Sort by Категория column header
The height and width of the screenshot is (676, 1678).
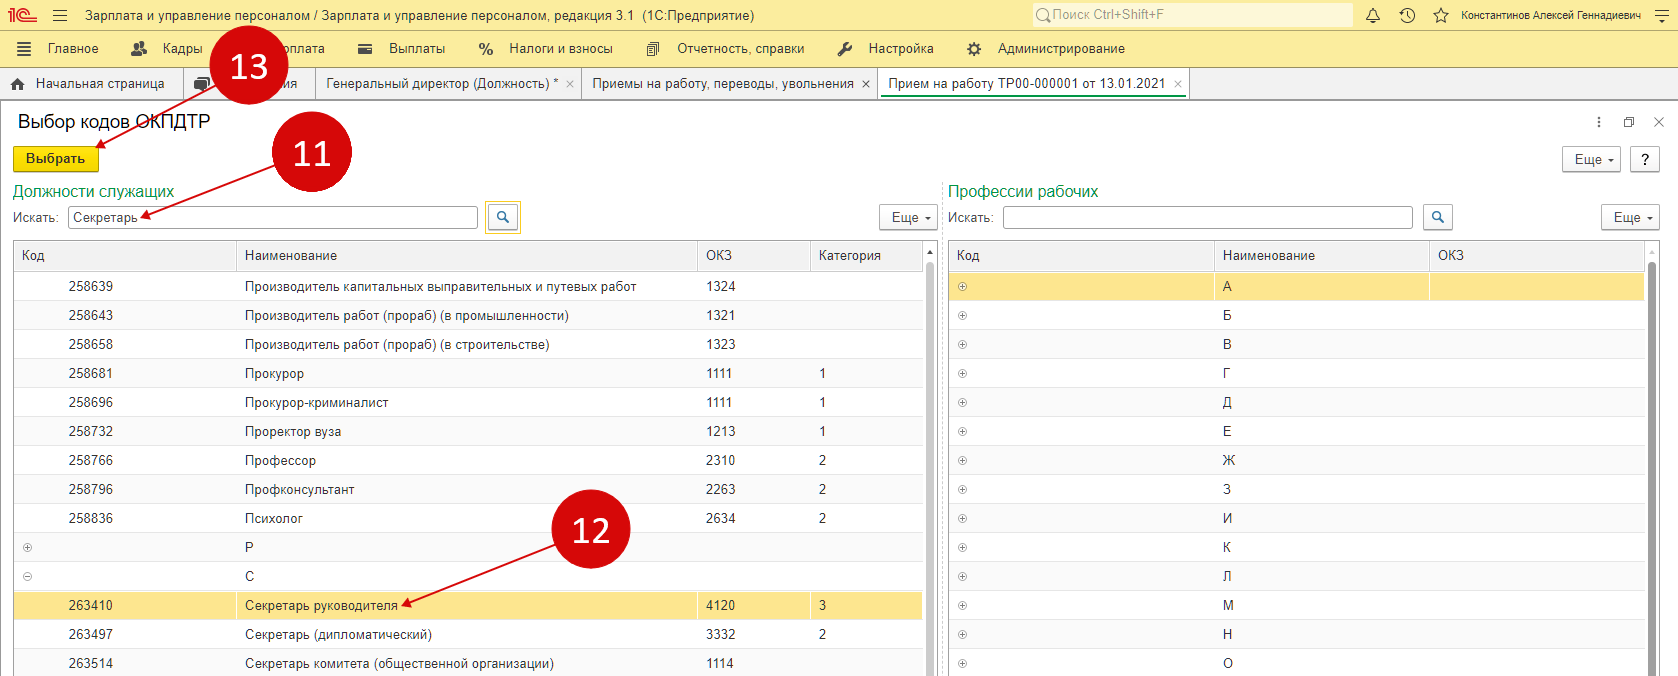click(866, 256)
